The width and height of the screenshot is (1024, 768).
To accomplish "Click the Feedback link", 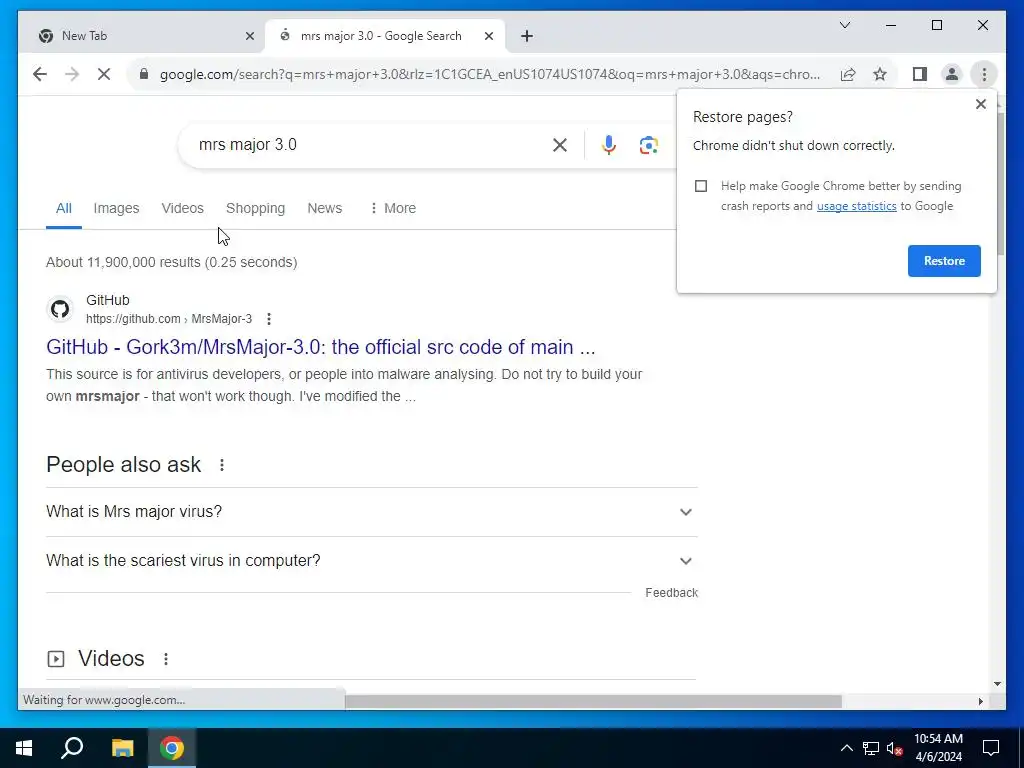I will coord(671,593).
